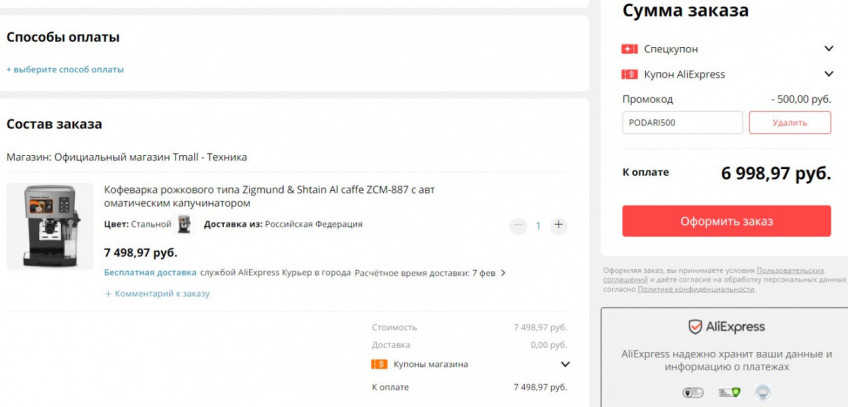Click the AliExpress shield logo icon
Screen dimensions: 848x407
tap(695, 327)
